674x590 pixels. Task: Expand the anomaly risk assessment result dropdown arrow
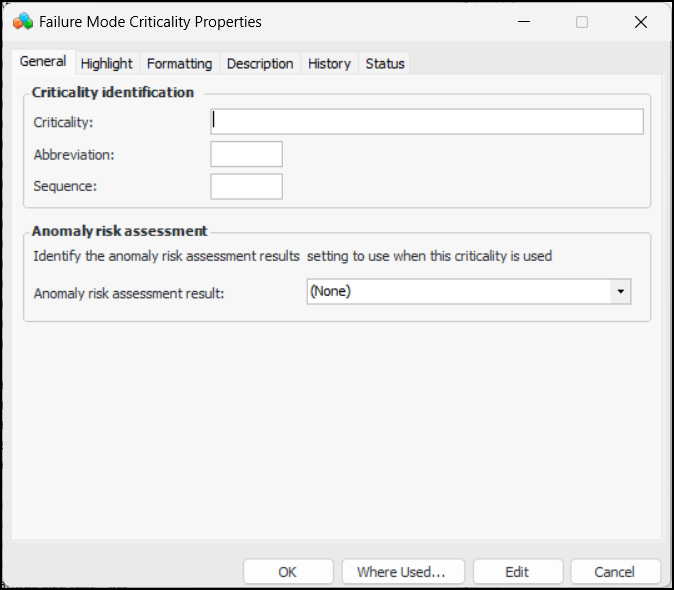pyautogui.click(x=620, y=291)
